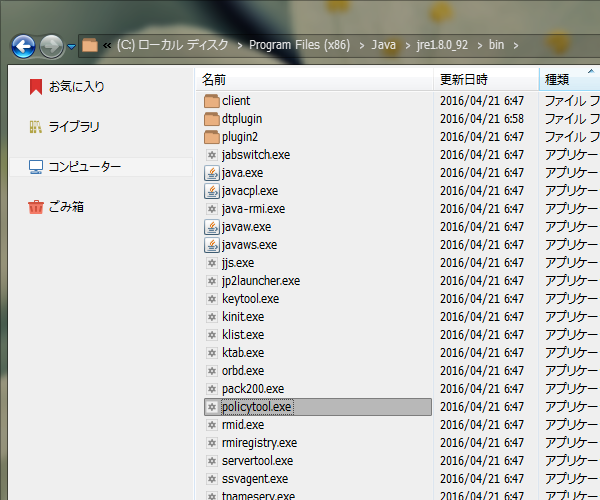Select the javaws.exe Java cup icon

click(x=212, y=245)
